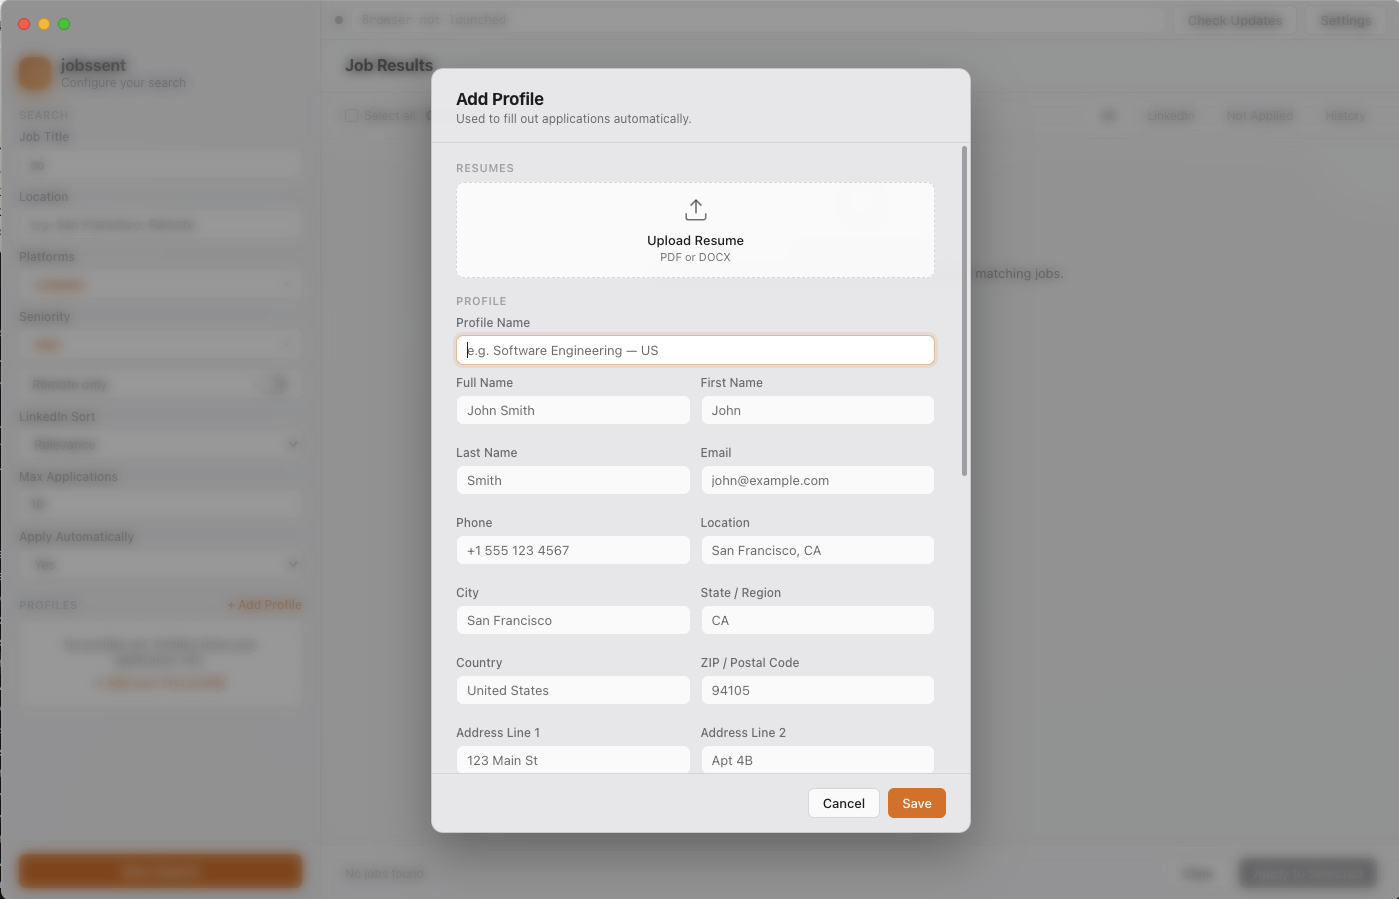Click the Full Name field showing John Smith

573,410
